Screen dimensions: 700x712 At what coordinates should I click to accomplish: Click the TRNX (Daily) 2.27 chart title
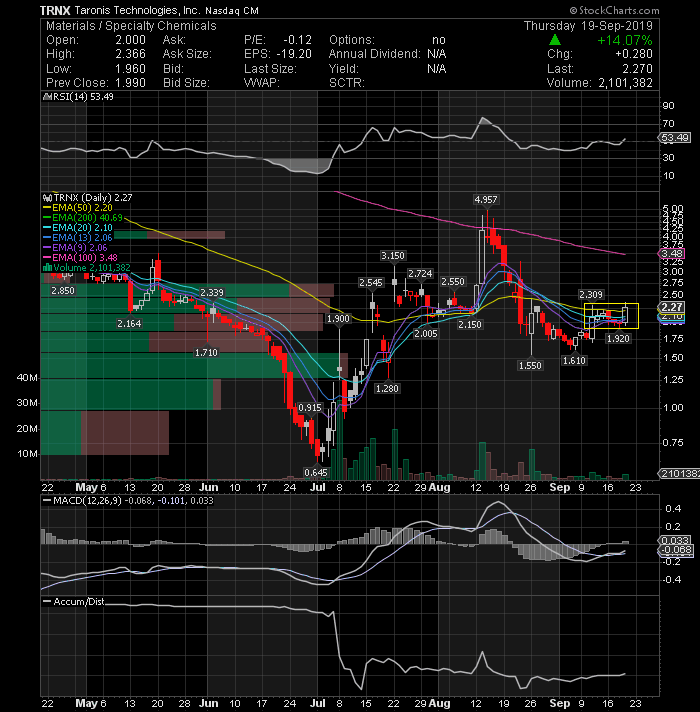tap(93, 198)
